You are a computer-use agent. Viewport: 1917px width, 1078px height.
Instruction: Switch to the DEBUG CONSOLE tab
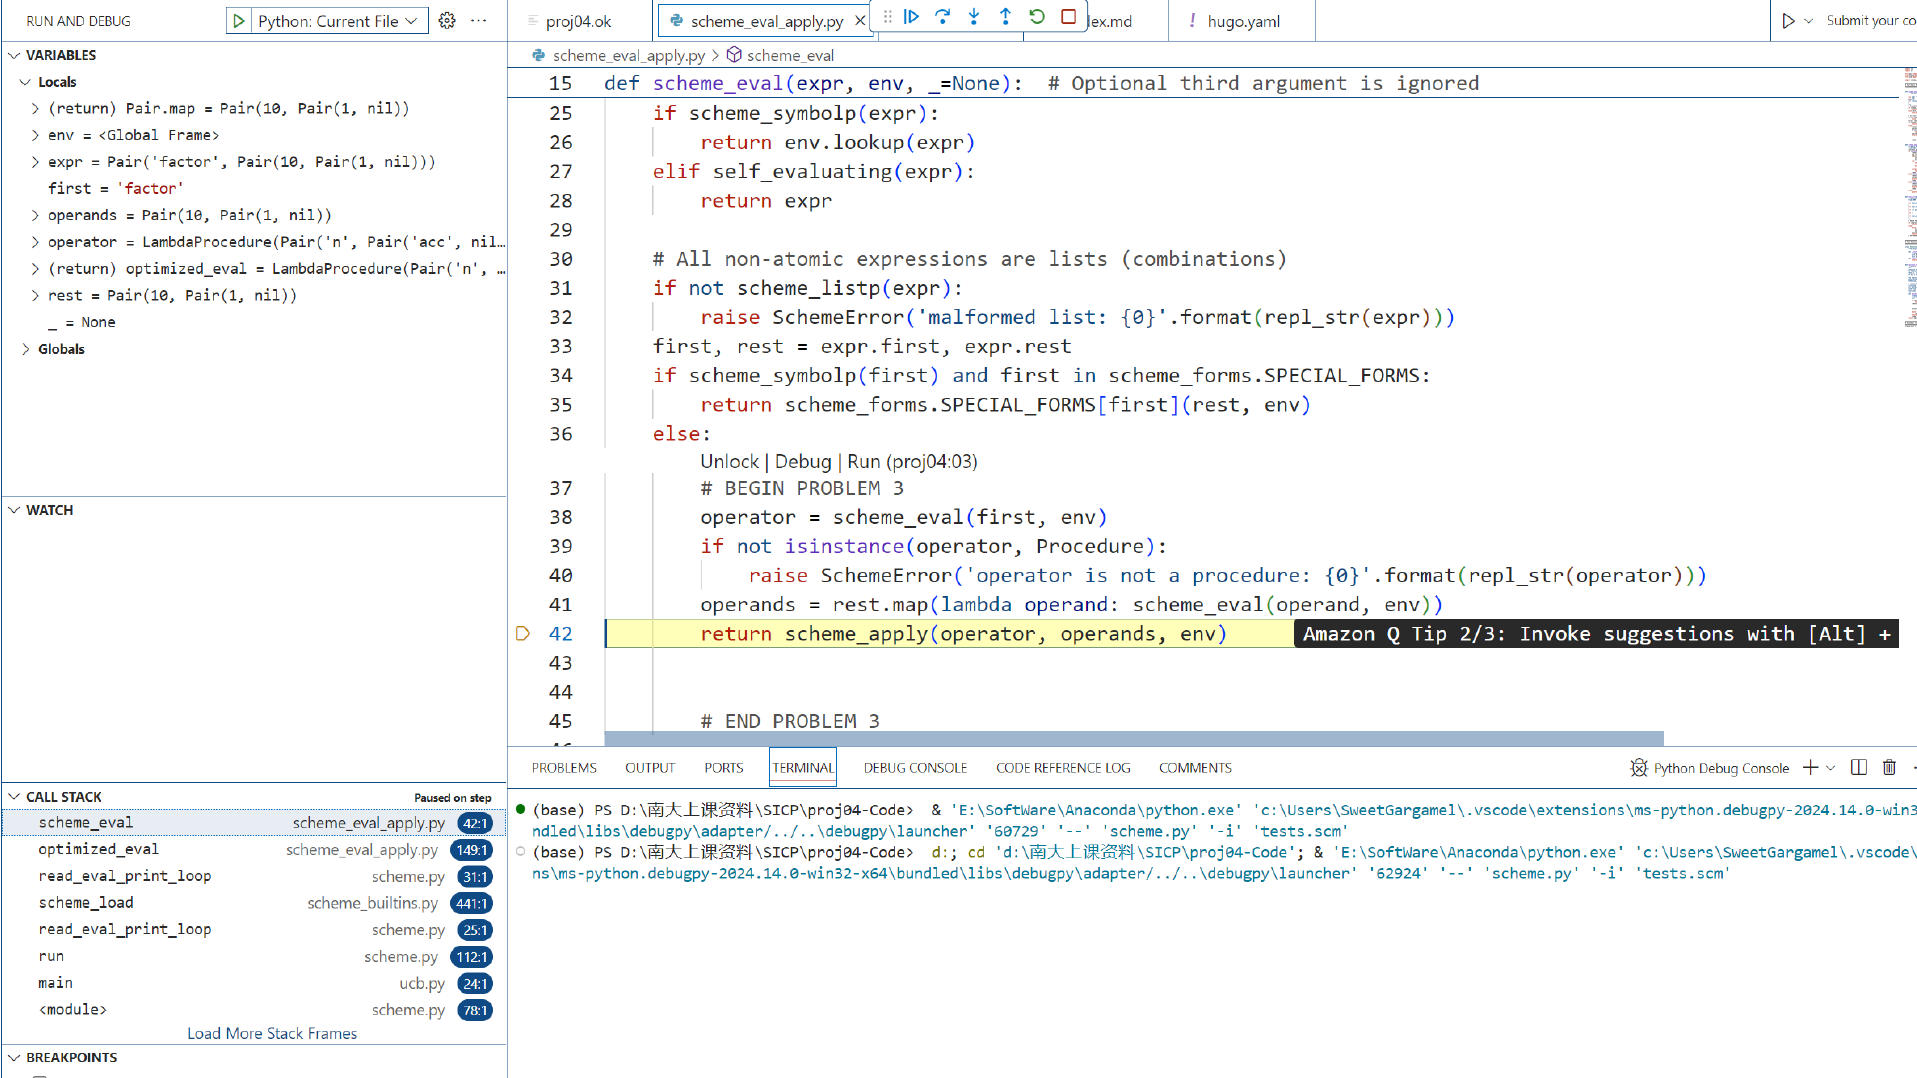pos(914,768)
